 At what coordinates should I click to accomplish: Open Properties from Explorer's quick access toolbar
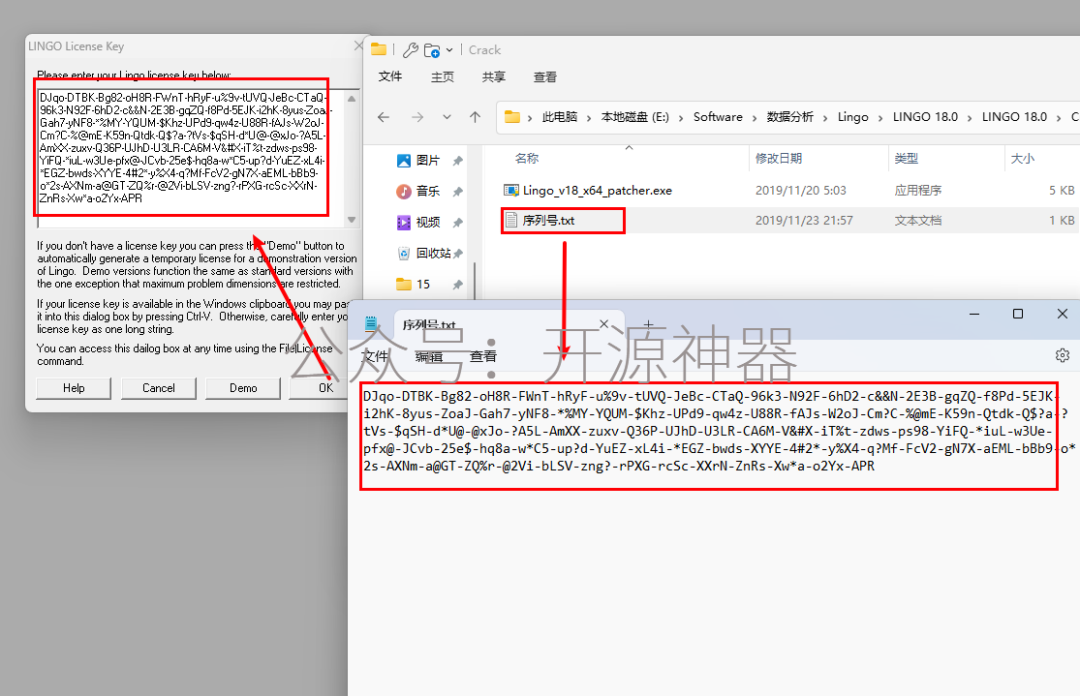(410, 50)
